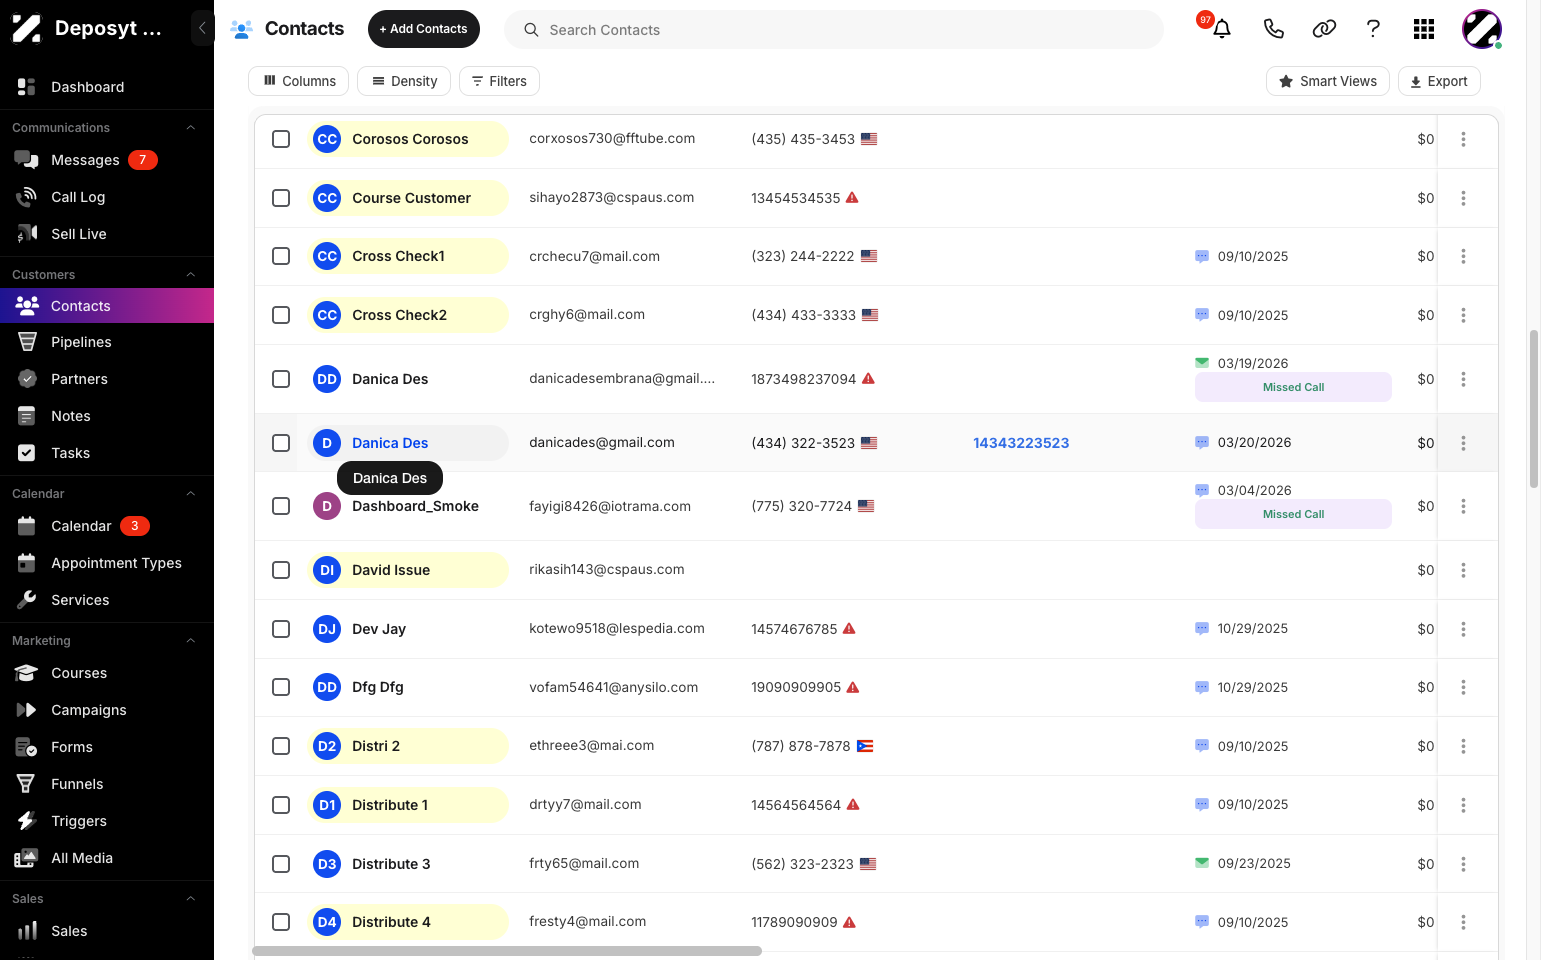Click the Deposyt logo
This screenshot has width=1541, height=960.
tap(26, 28)
